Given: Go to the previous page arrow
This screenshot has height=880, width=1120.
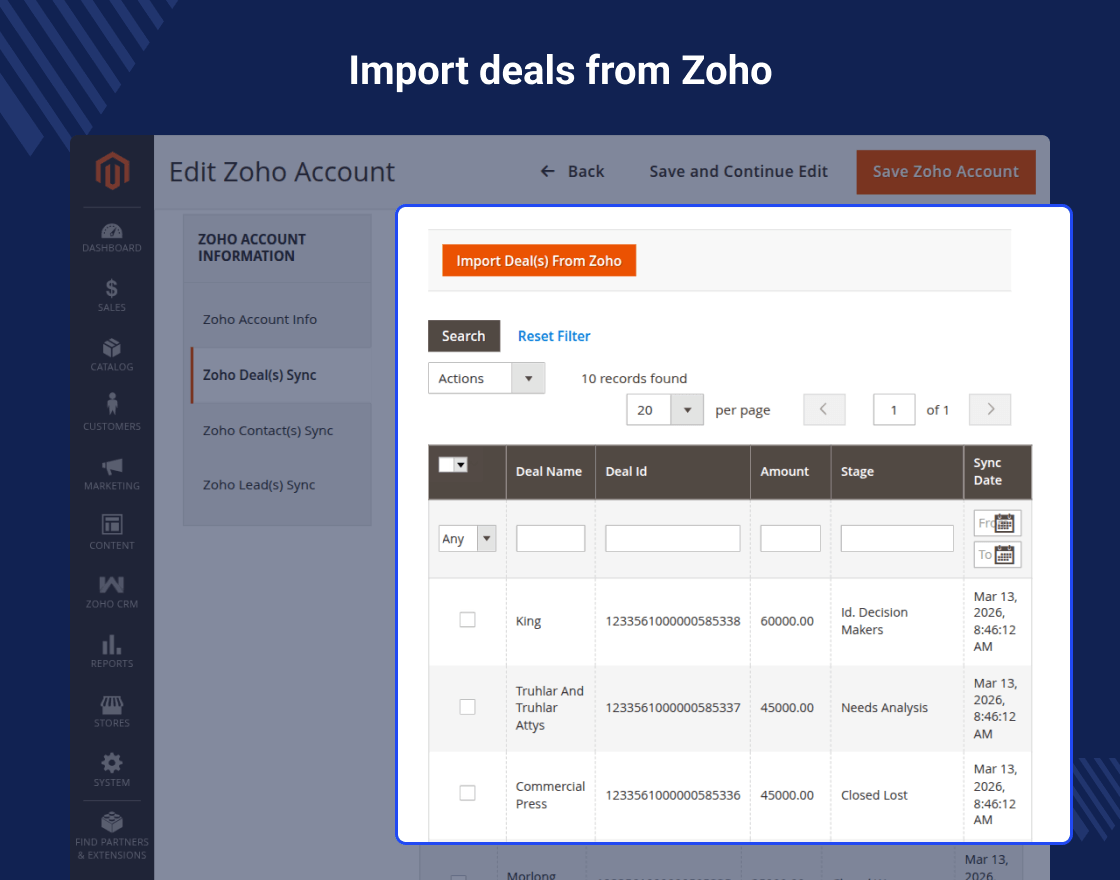Looking at the screenshot, I should (824, 409).
